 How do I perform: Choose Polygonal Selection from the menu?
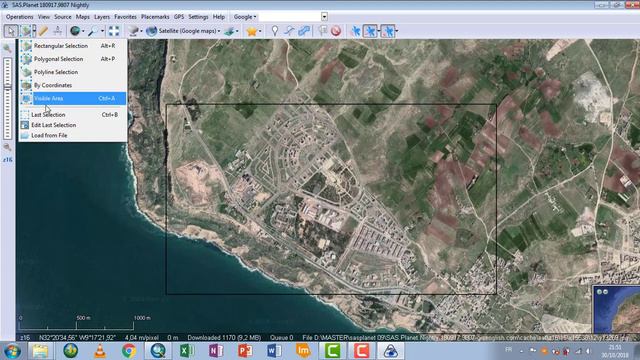(73, 59)
